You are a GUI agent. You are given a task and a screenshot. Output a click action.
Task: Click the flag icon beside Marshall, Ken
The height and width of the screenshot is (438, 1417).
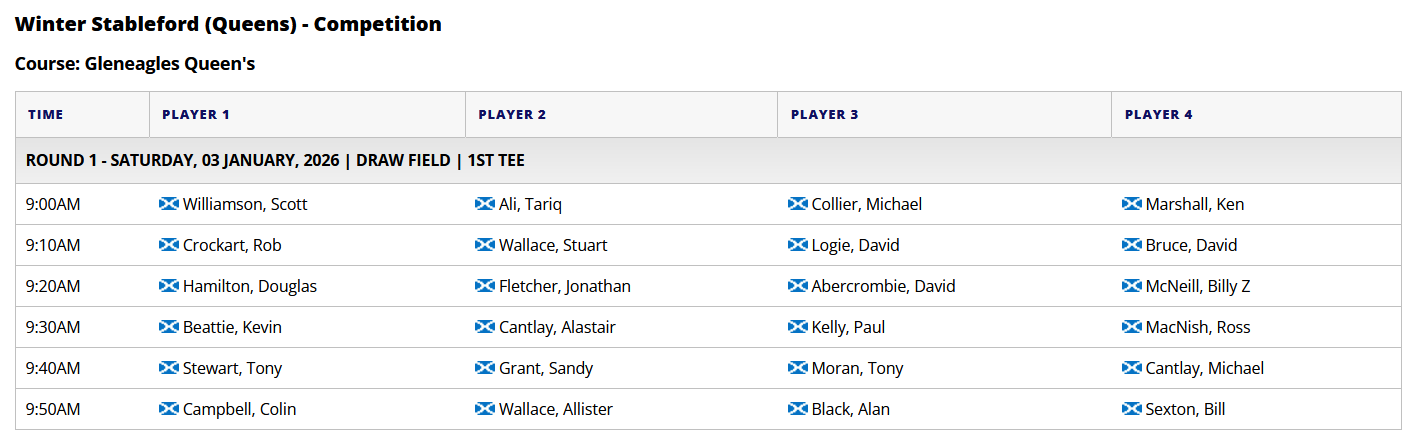1132,204
